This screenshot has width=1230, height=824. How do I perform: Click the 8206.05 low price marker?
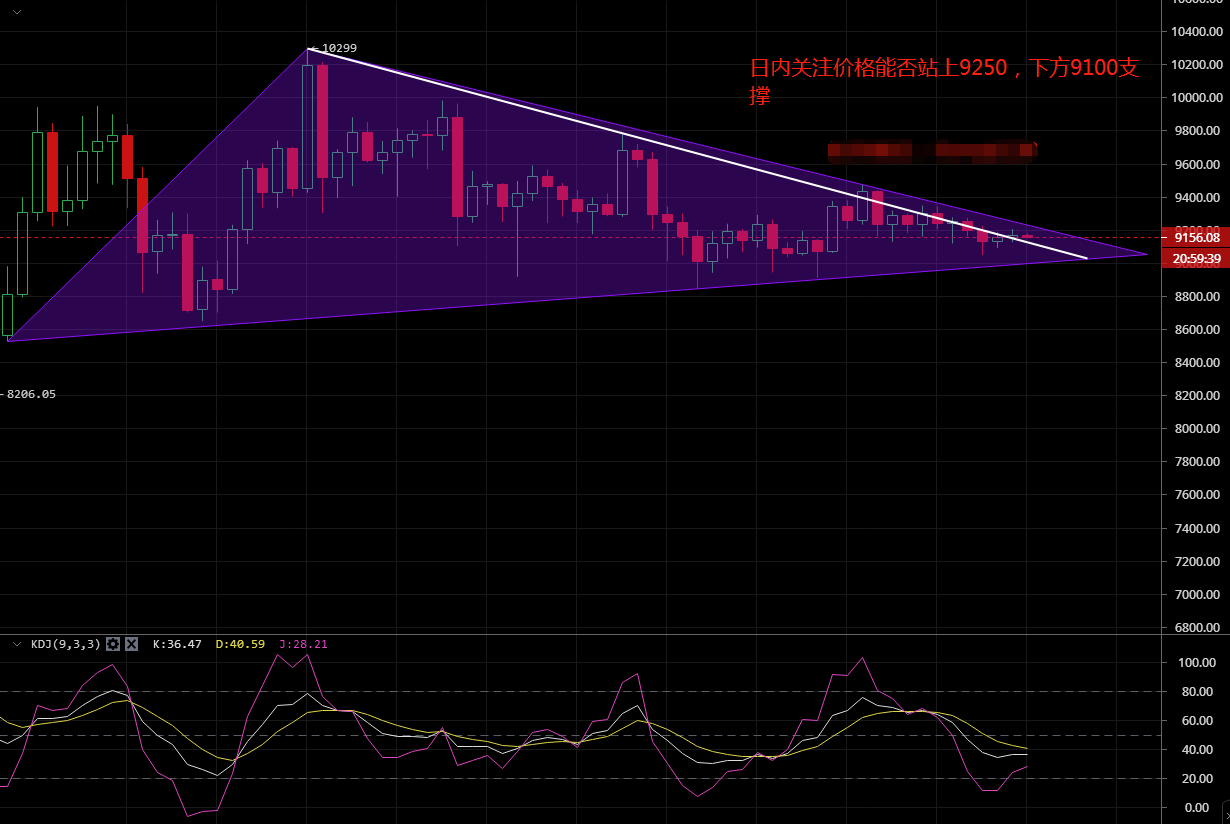click(31, 394)
